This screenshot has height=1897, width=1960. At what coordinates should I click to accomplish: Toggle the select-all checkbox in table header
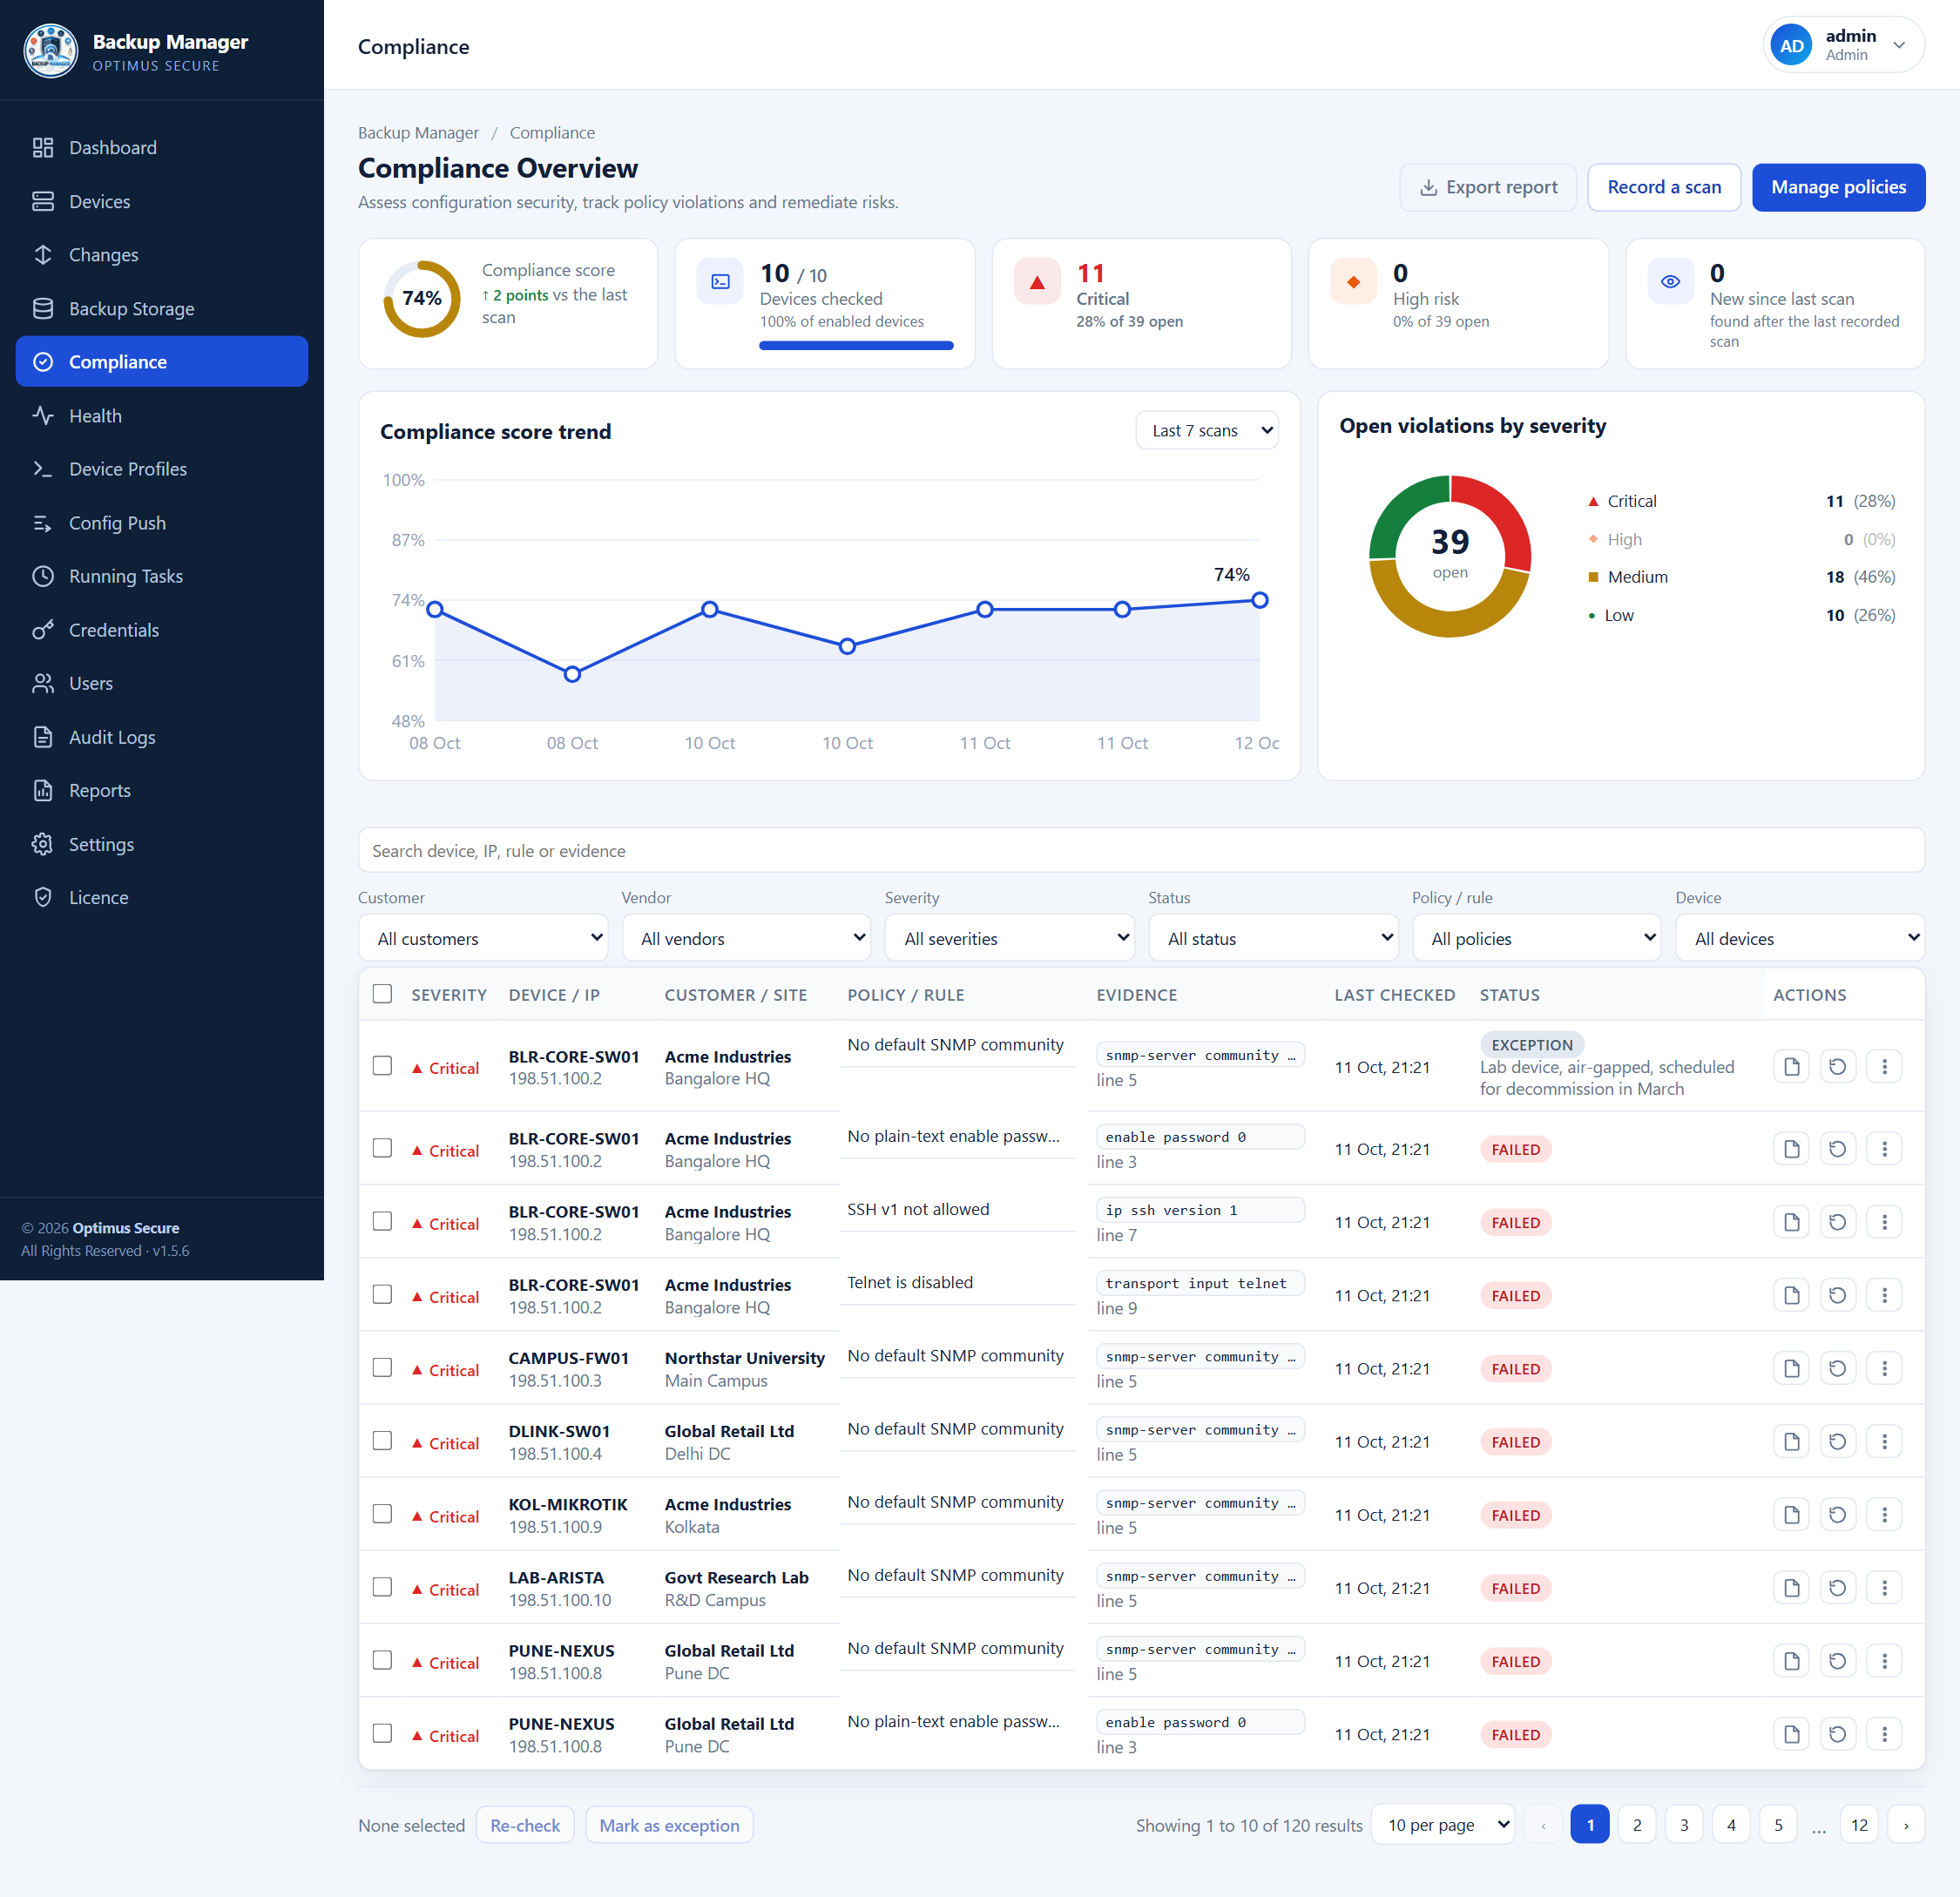(x=382, y=993)
